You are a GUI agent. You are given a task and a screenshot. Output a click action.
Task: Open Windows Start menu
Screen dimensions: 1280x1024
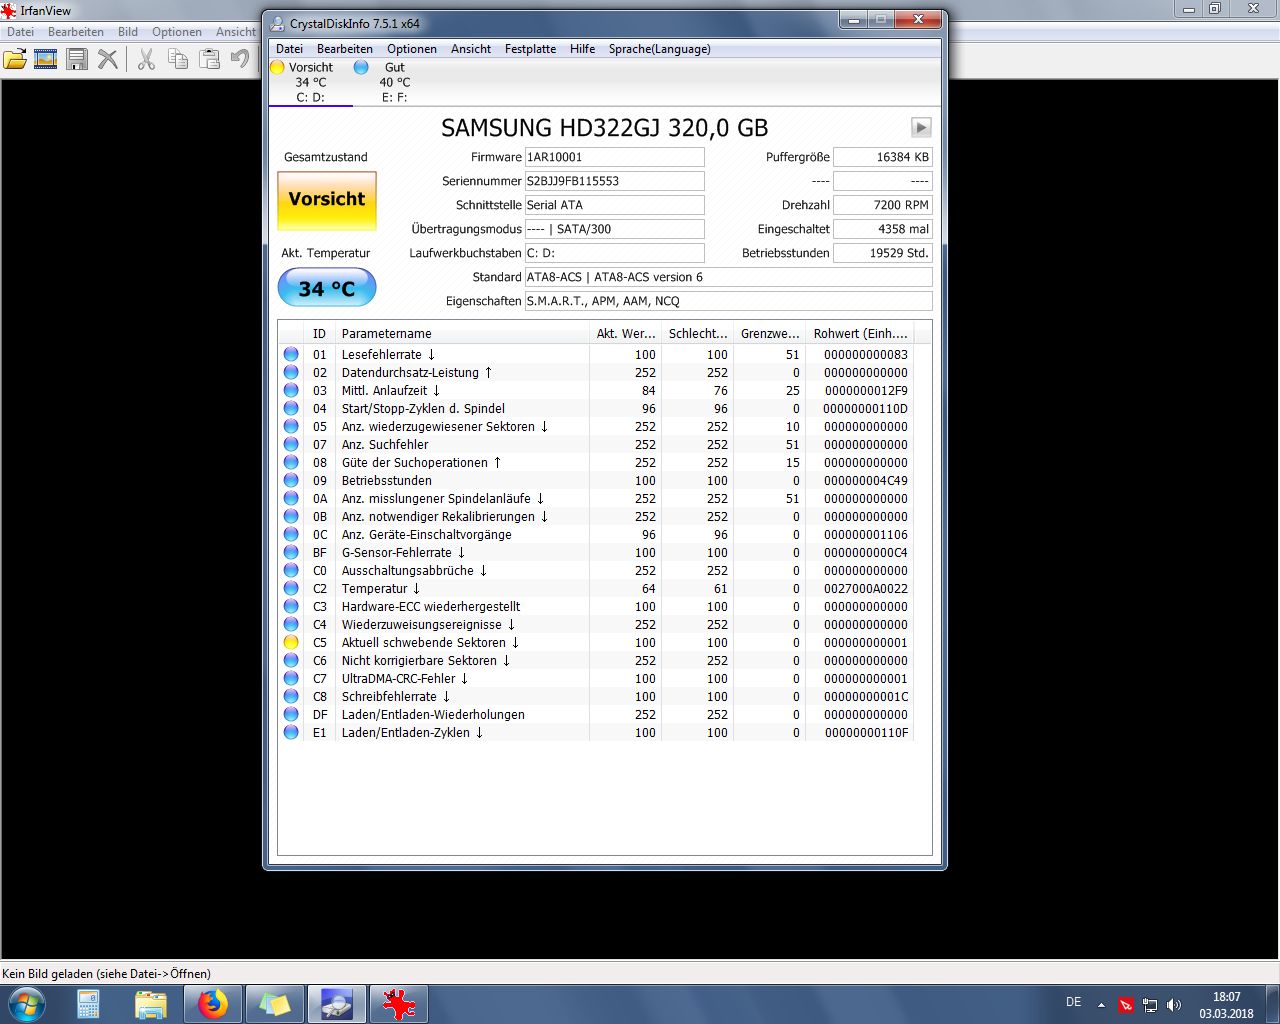27,1004
